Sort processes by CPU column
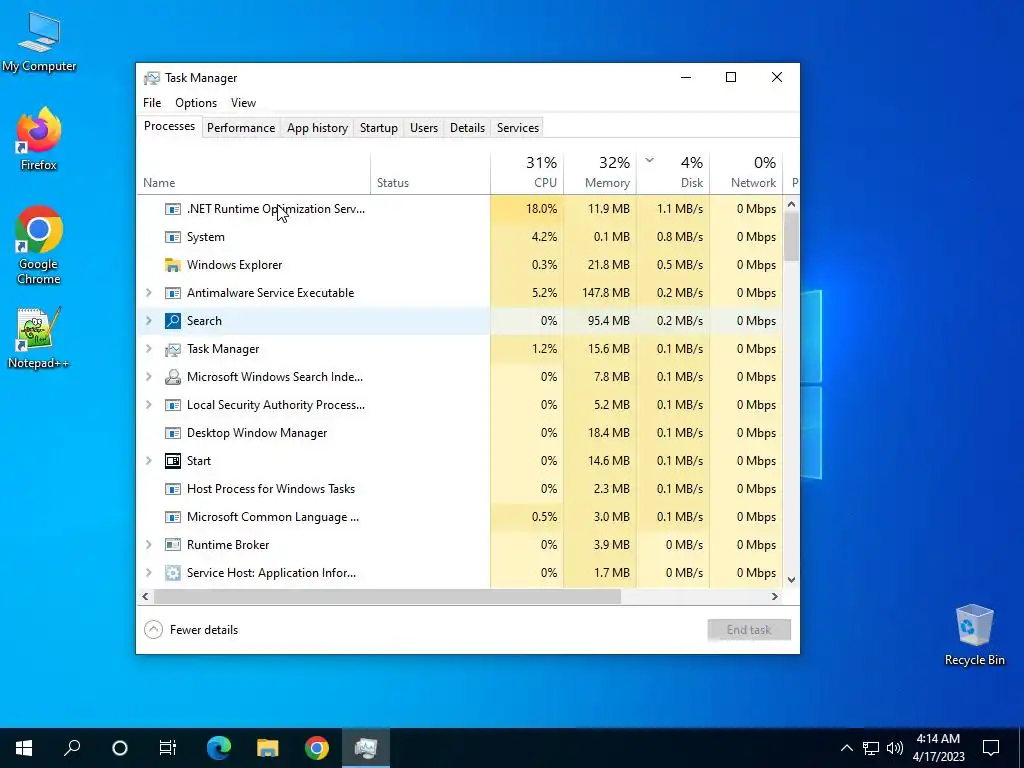This screenshot has width=1024, height=768. pyautogui.click(x=527, y=172)
